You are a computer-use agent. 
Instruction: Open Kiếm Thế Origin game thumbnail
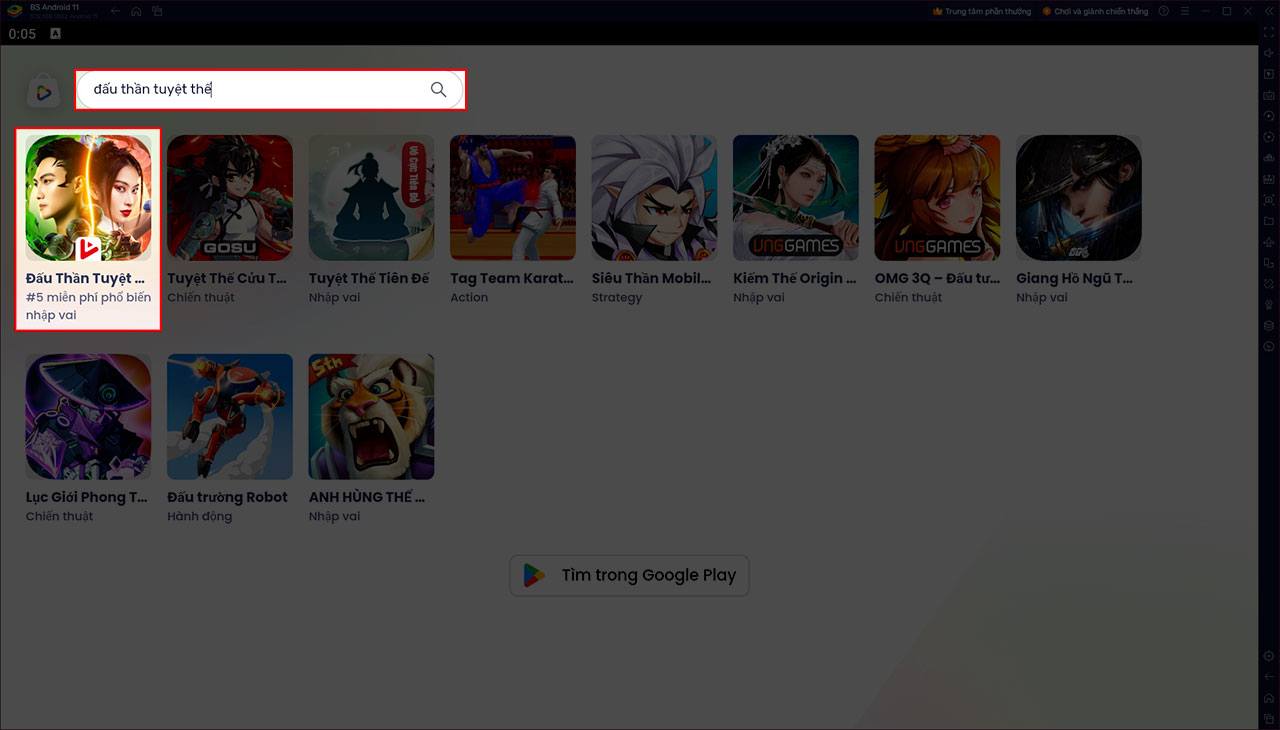click(796, 198)
